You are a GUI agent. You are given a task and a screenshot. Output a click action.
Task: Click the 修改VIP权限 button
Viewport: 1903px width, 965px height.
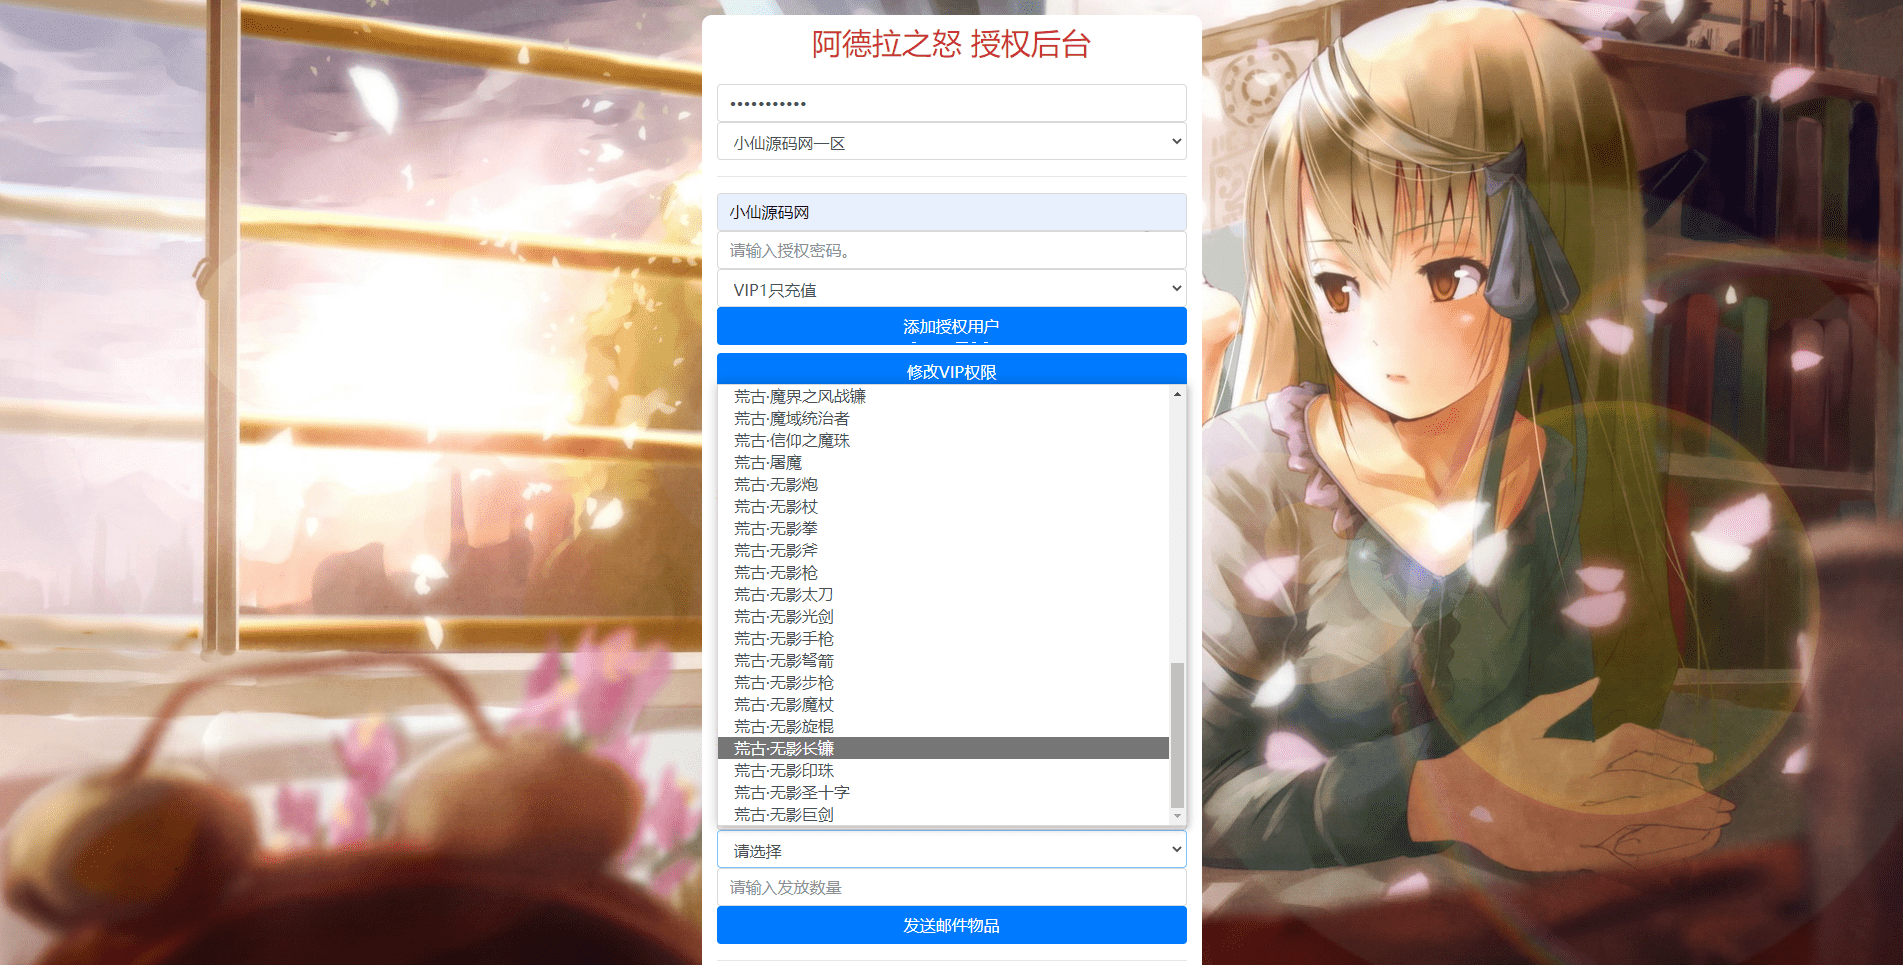coord(951,369)
